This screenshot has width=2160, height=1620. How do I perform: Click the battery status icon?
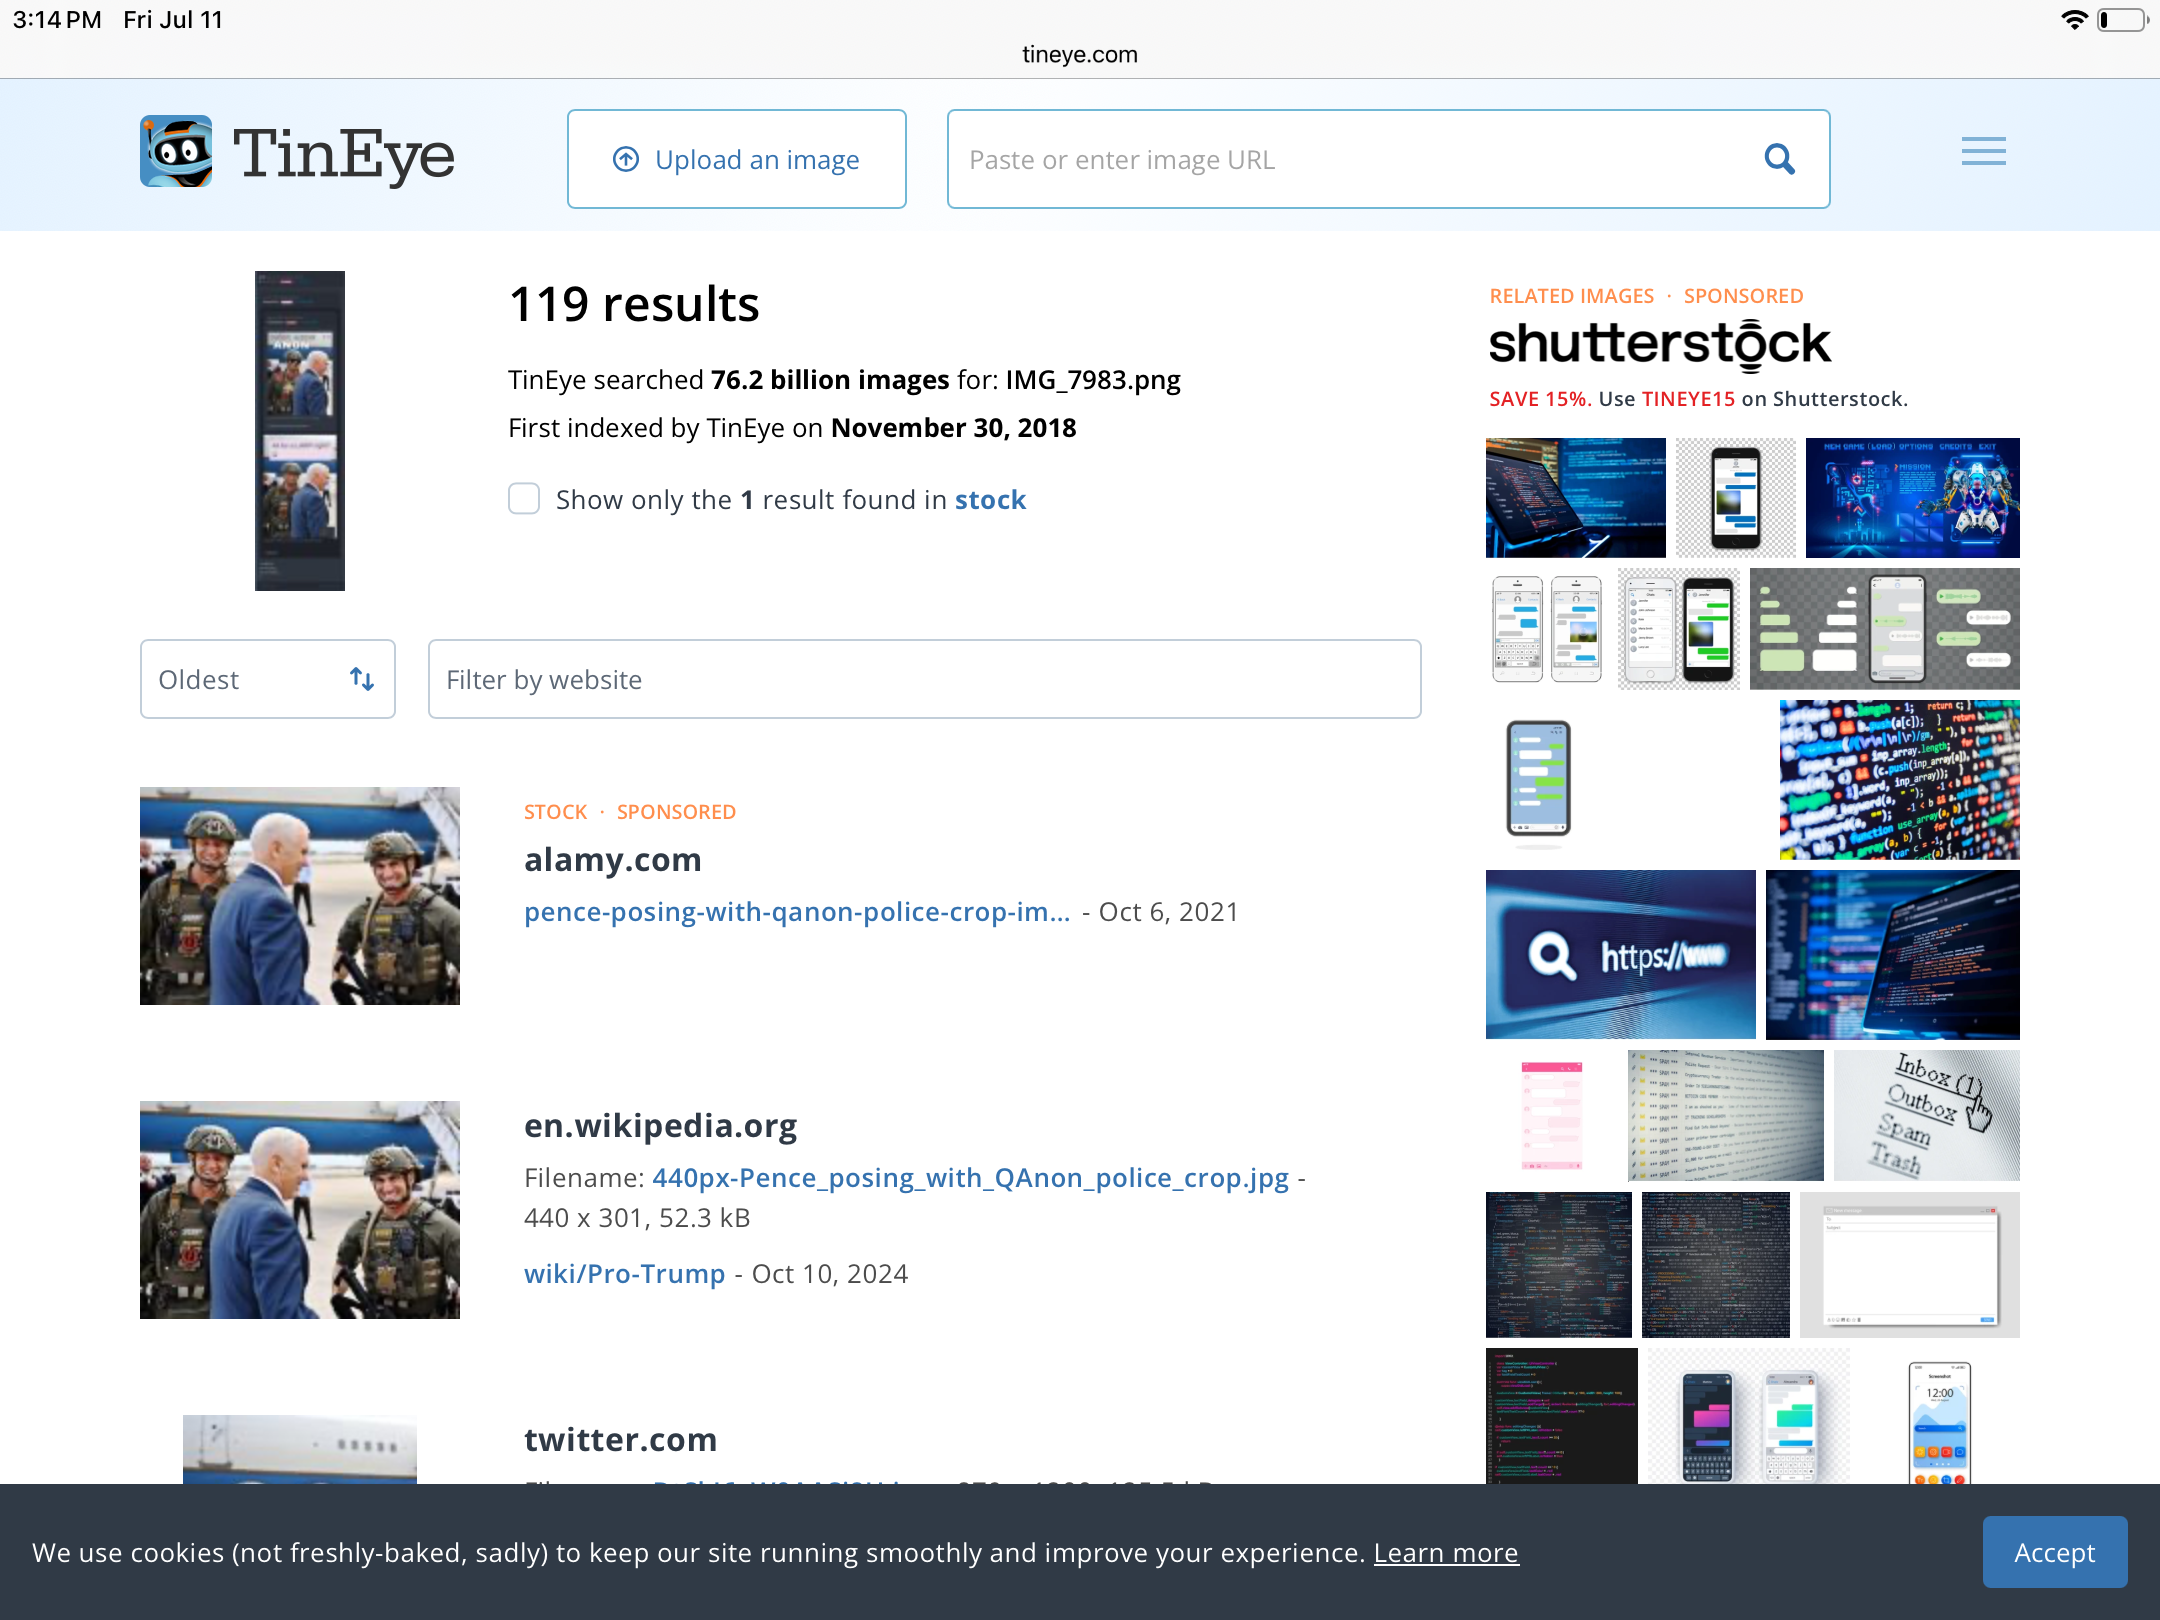click(x=2122, y=20)
